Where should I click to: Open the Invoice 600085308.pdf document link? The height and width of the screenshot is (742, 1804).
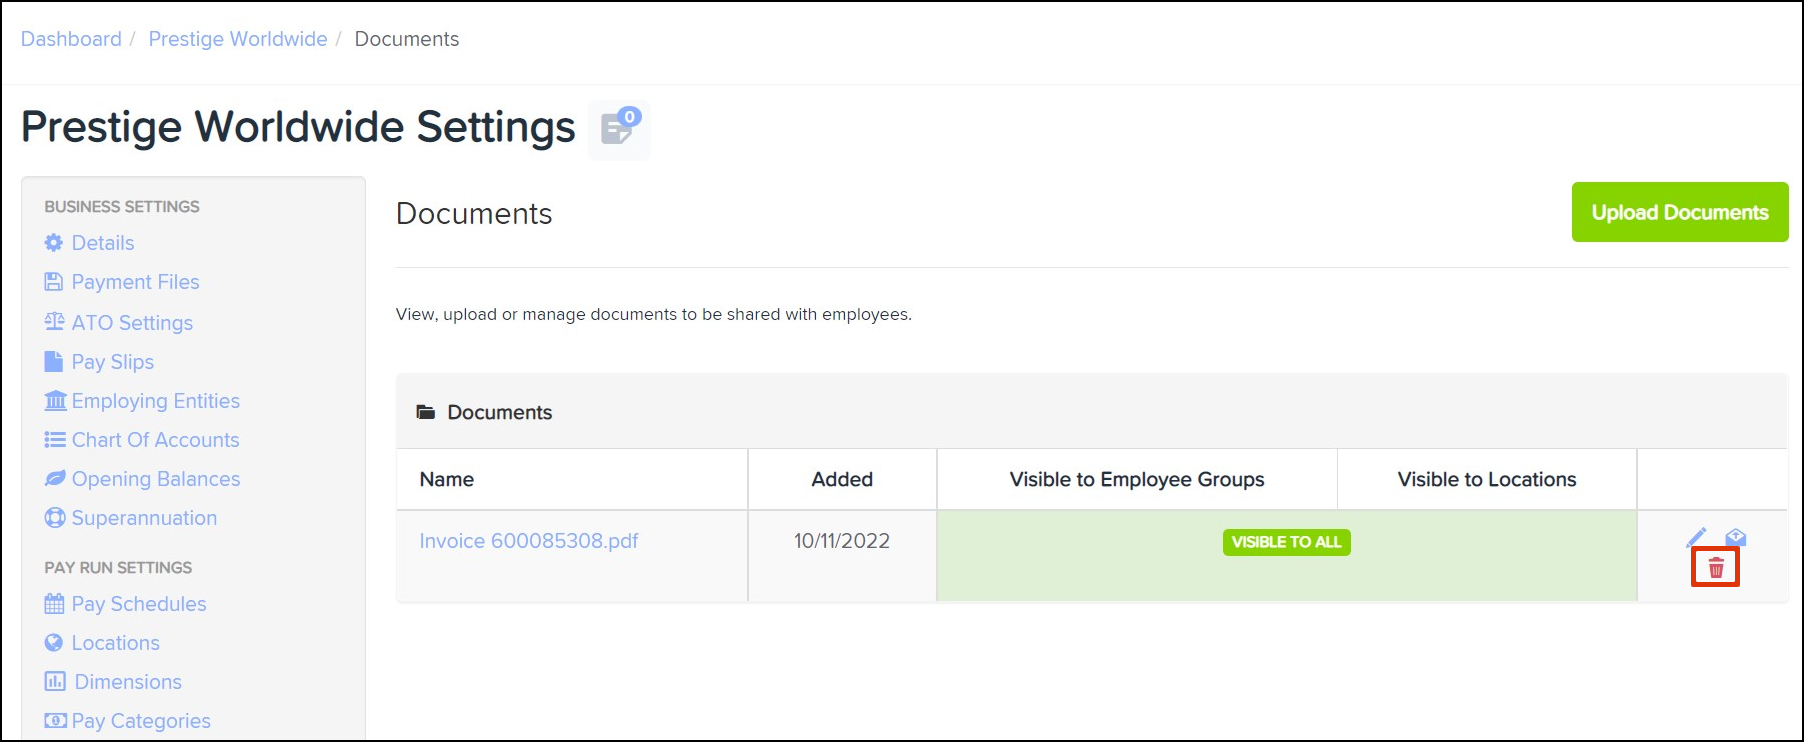(x=528, y=541)
